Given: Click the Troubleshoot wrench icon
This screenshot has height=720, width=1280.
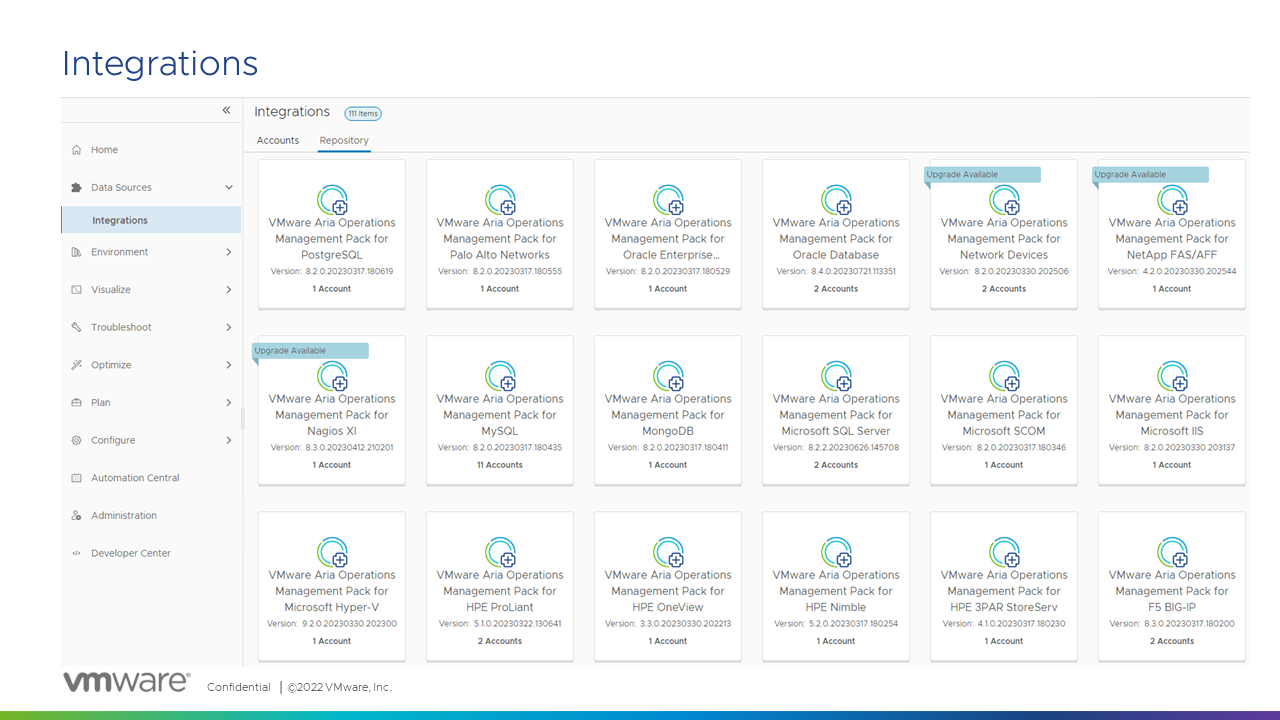Looking at the screenshot, I should pyautogui.click(x=77, y=328).
